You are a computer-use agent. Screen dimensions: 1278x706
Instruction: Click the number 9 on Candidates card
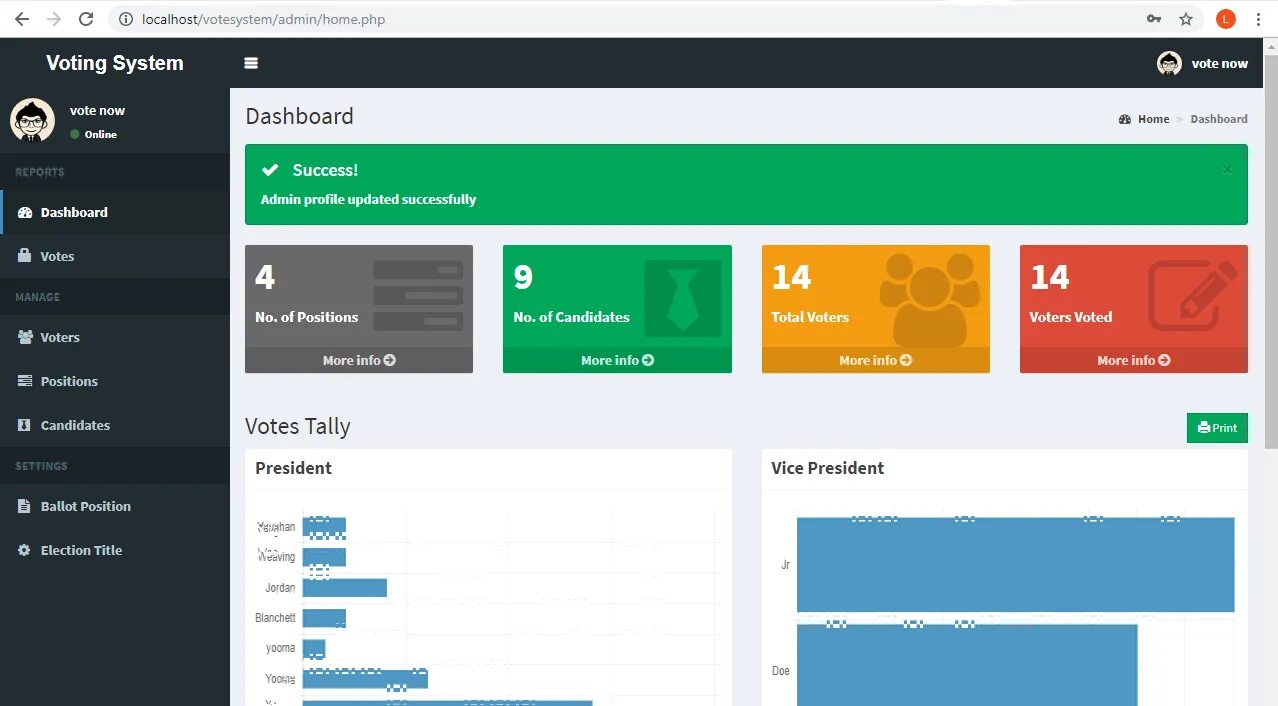pyautogui.click(x=523, y=277)
